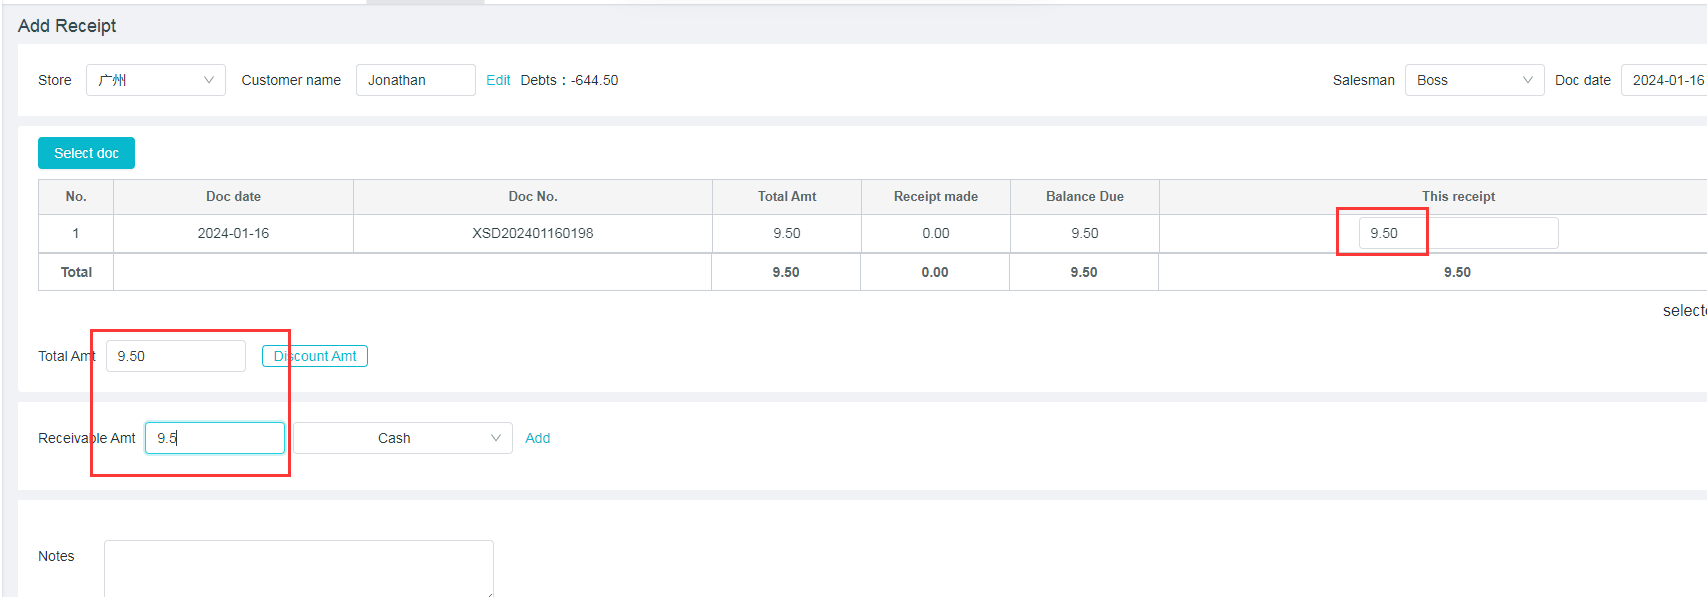This screenshot has width=1707, height=597.
Task: Click the Discount Amt button
Action: (x=315, y=356)
